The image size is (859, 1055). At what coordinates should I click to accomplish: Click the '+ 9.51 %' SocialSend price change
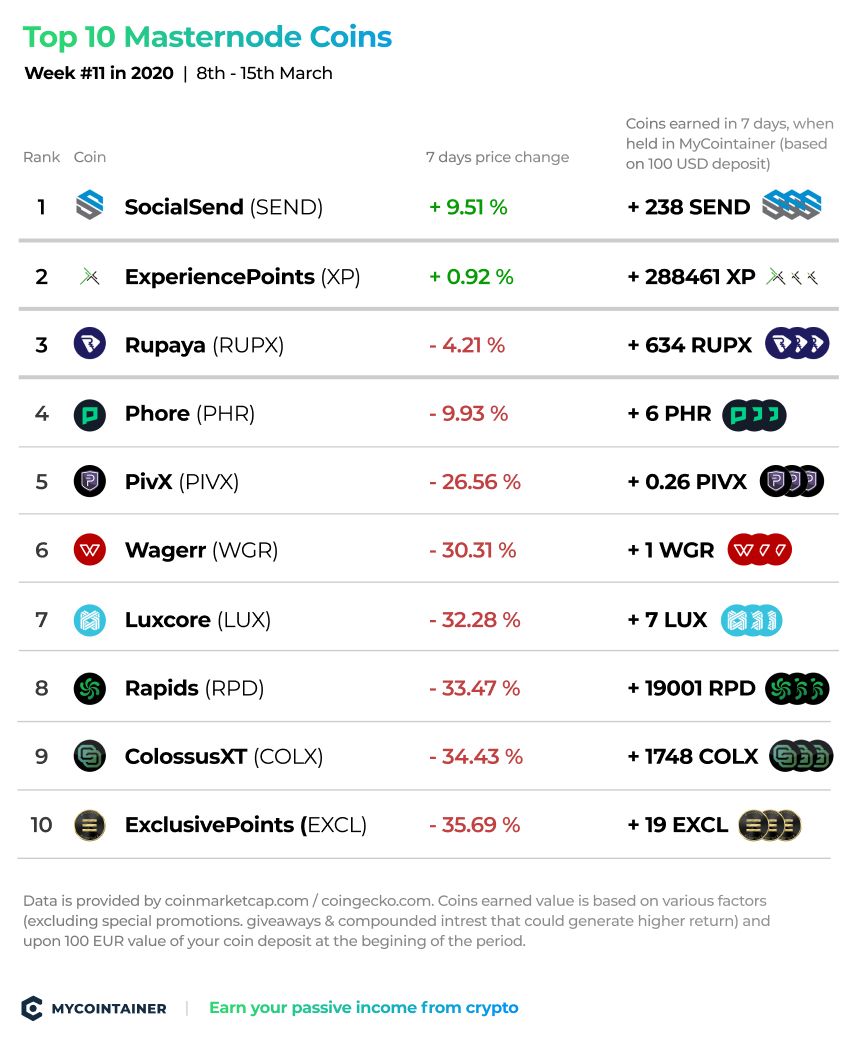pyautogui.click(x=468, y=207)
